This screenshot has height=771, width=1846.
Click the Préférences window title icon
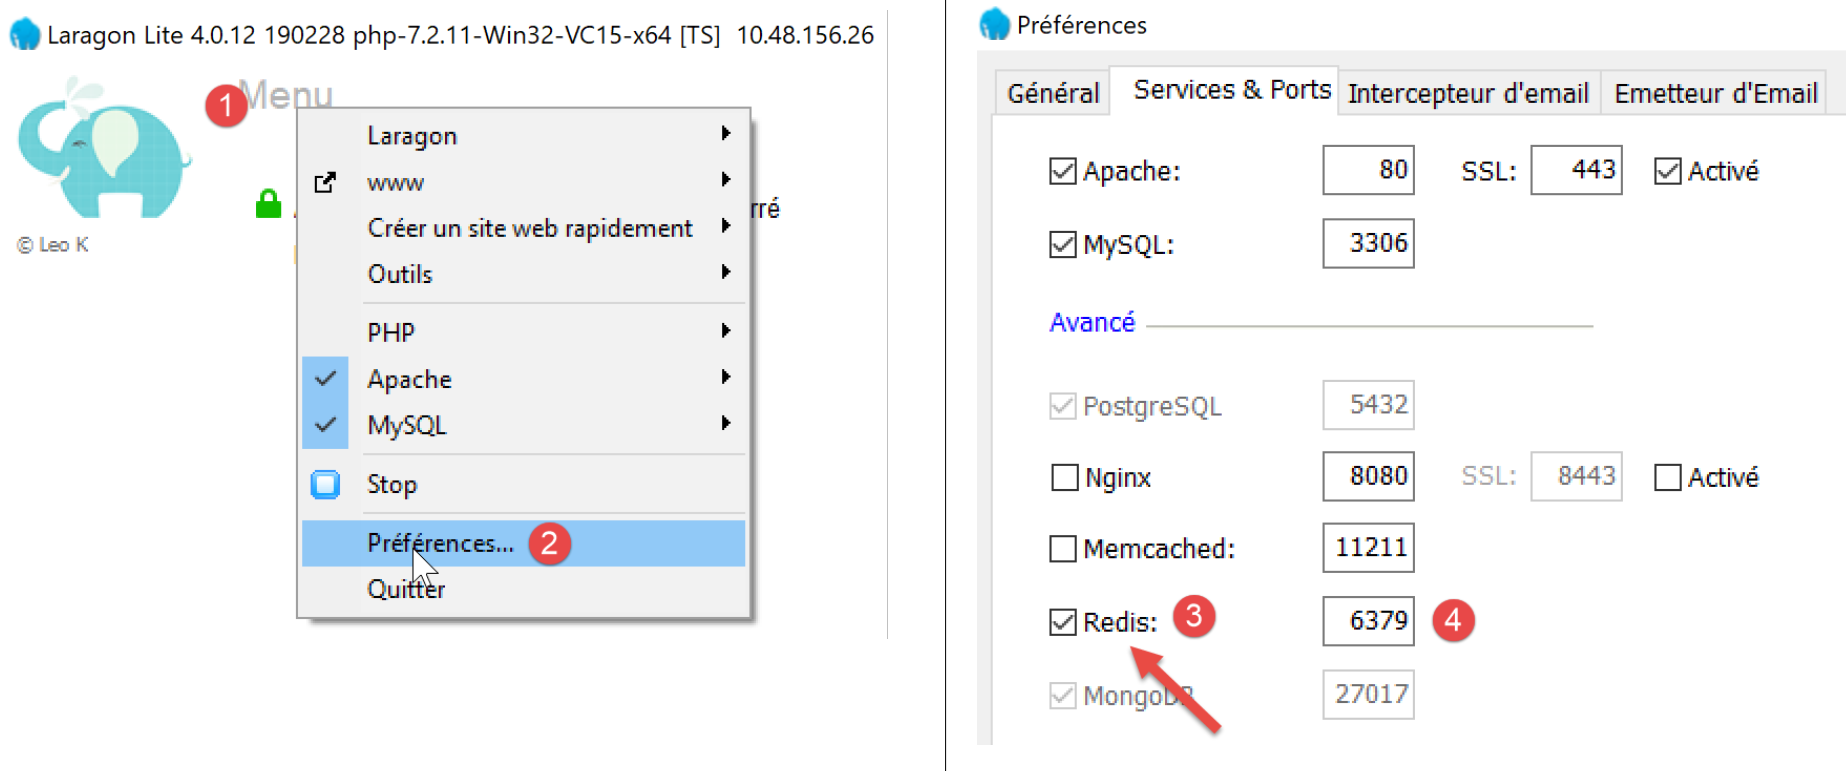click(x=994, y=24)
